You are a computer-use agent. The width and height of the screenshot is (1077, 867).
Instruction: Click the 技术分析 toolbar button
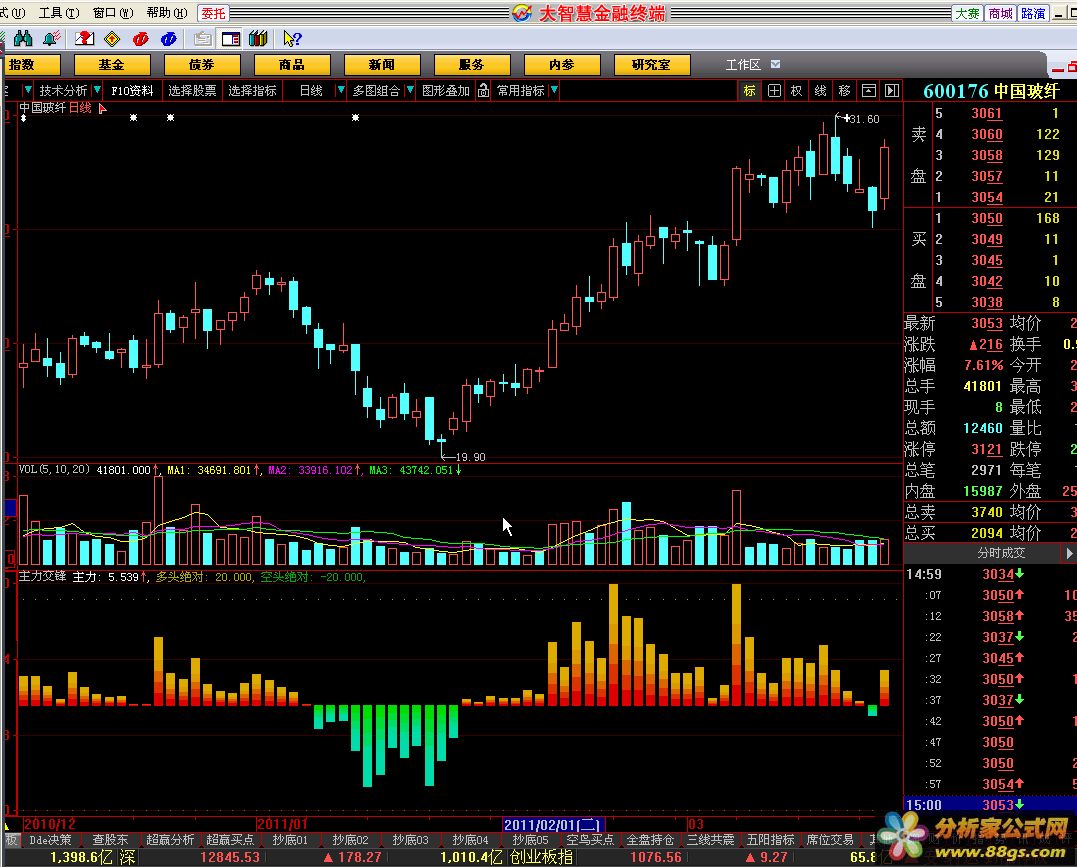point(63,91)
